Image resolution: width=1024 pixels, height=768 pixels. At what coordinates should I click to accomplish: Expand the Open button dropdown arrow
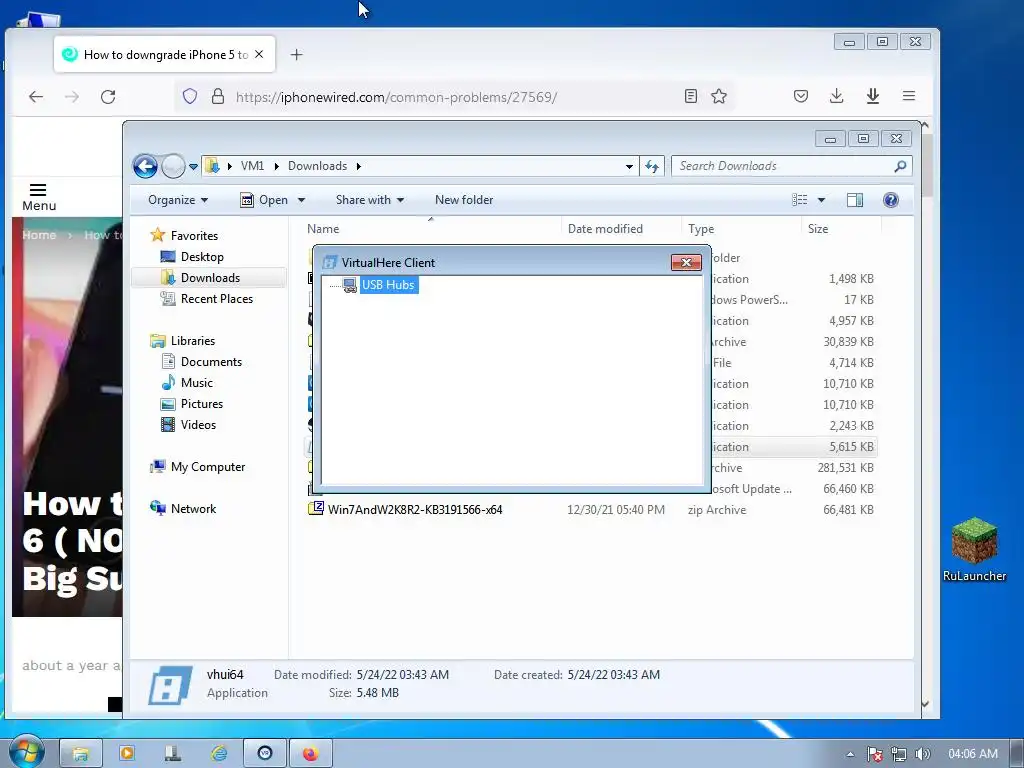click(x=301, y=200)
